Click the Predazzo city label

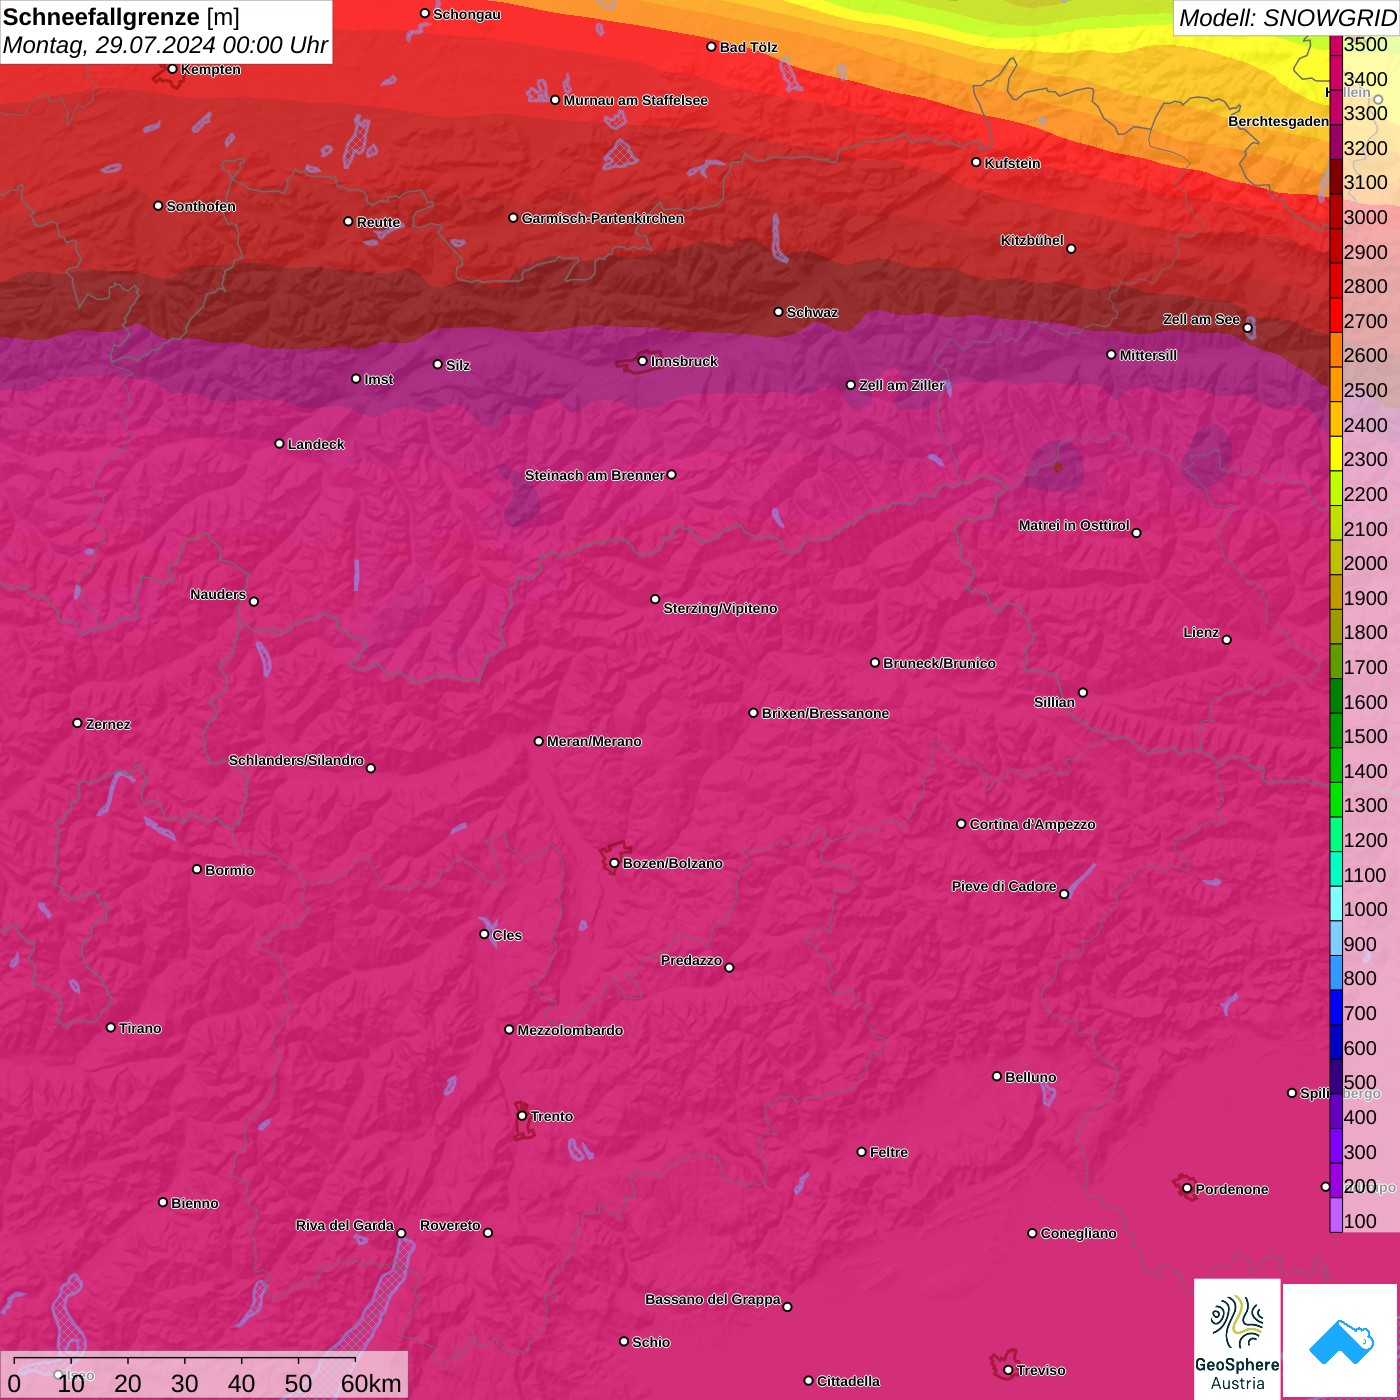click(691, 960)
